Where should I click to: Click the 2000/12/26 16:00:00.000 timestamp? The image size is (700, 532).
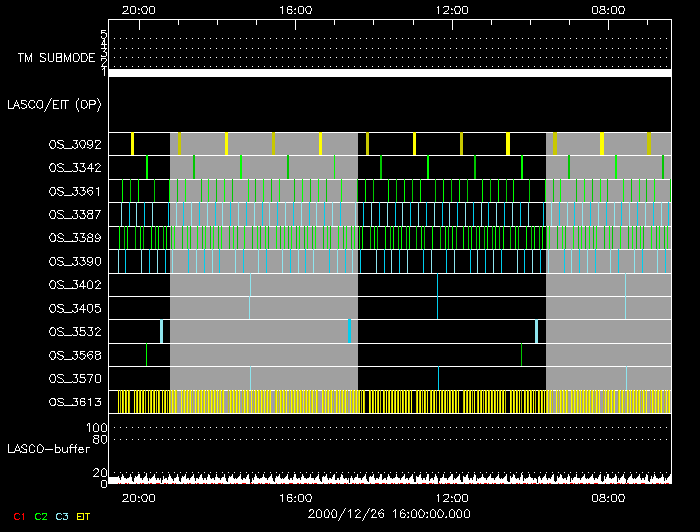[x=389, y=513]
